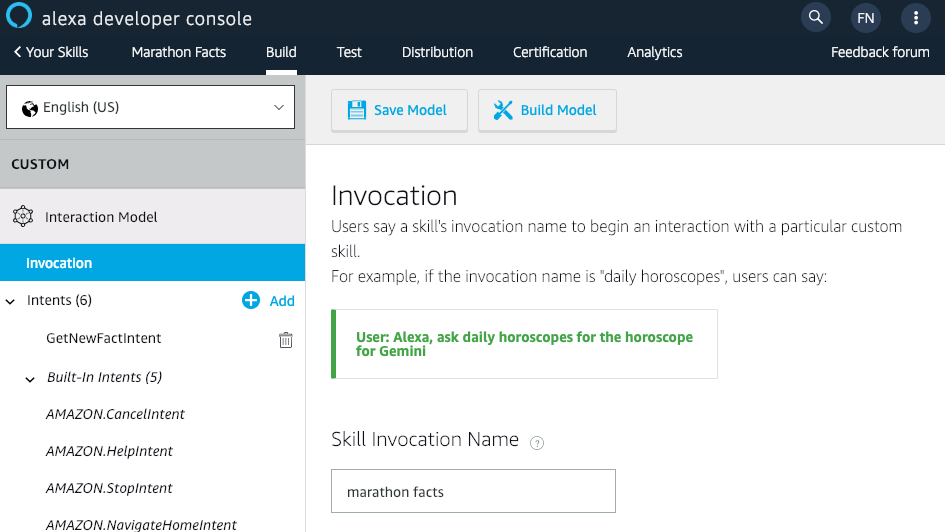
Task: Switch to the Test tab
Action: pos(349,52)
